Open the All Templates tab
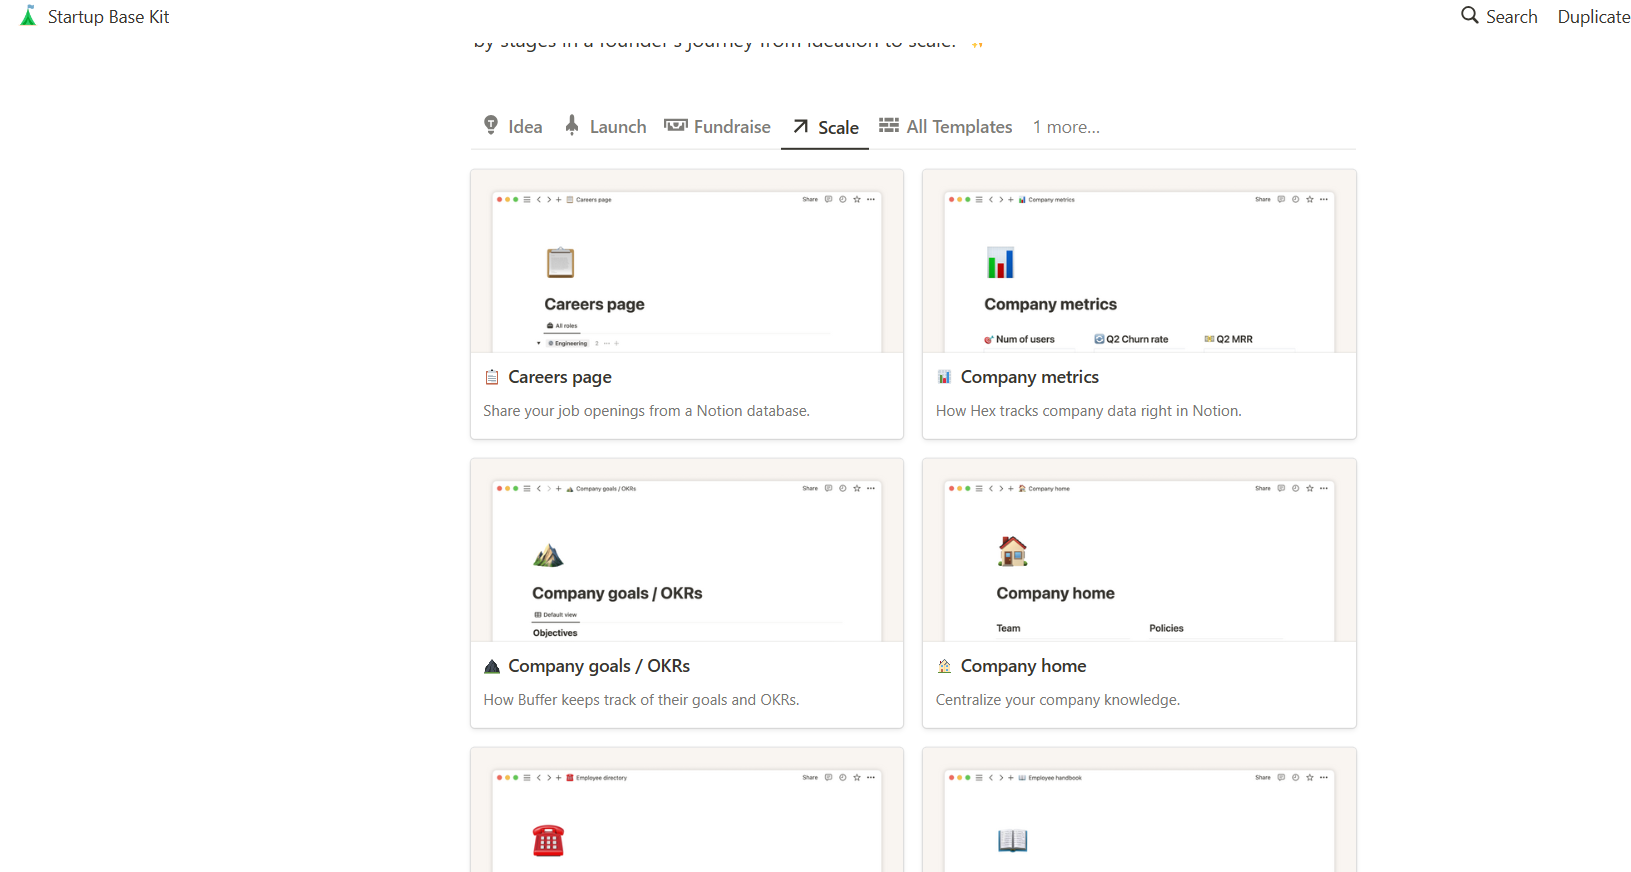Image resolution: width=1631 pixels, height=872 pixels. (946, 126)
